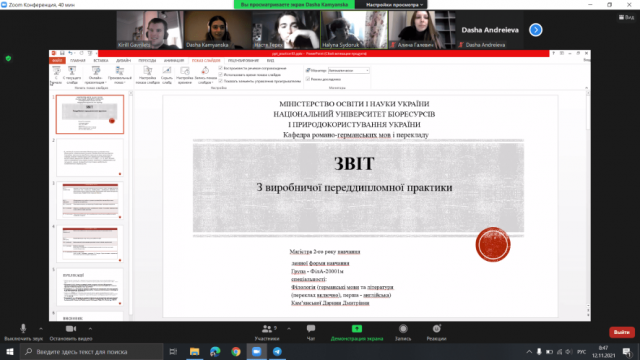The image size is (640, 360).
Task: Select slide 3 thumbnail in slide panel
Action: pyautogui.click(x=90, y=200)
